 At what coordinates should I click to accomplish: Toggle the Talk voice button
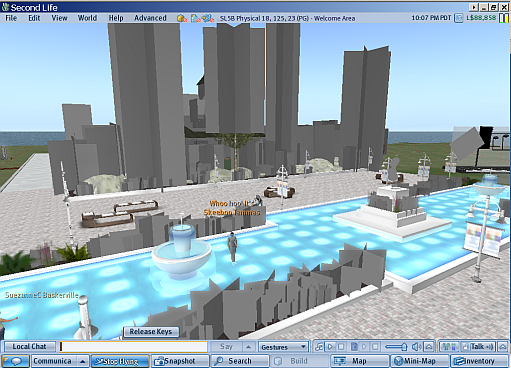[x=478, y=347]
